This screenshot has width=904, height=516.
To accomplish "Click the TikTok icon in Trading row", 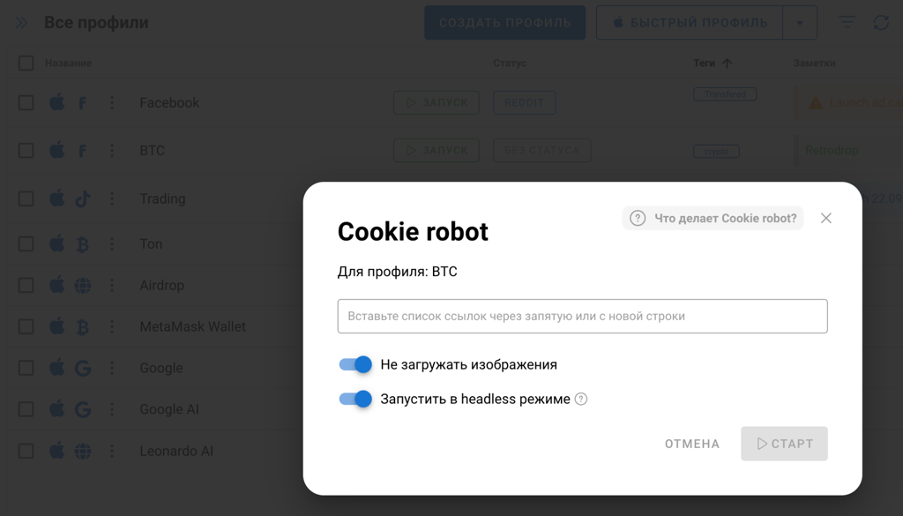I will pos(83,199).
